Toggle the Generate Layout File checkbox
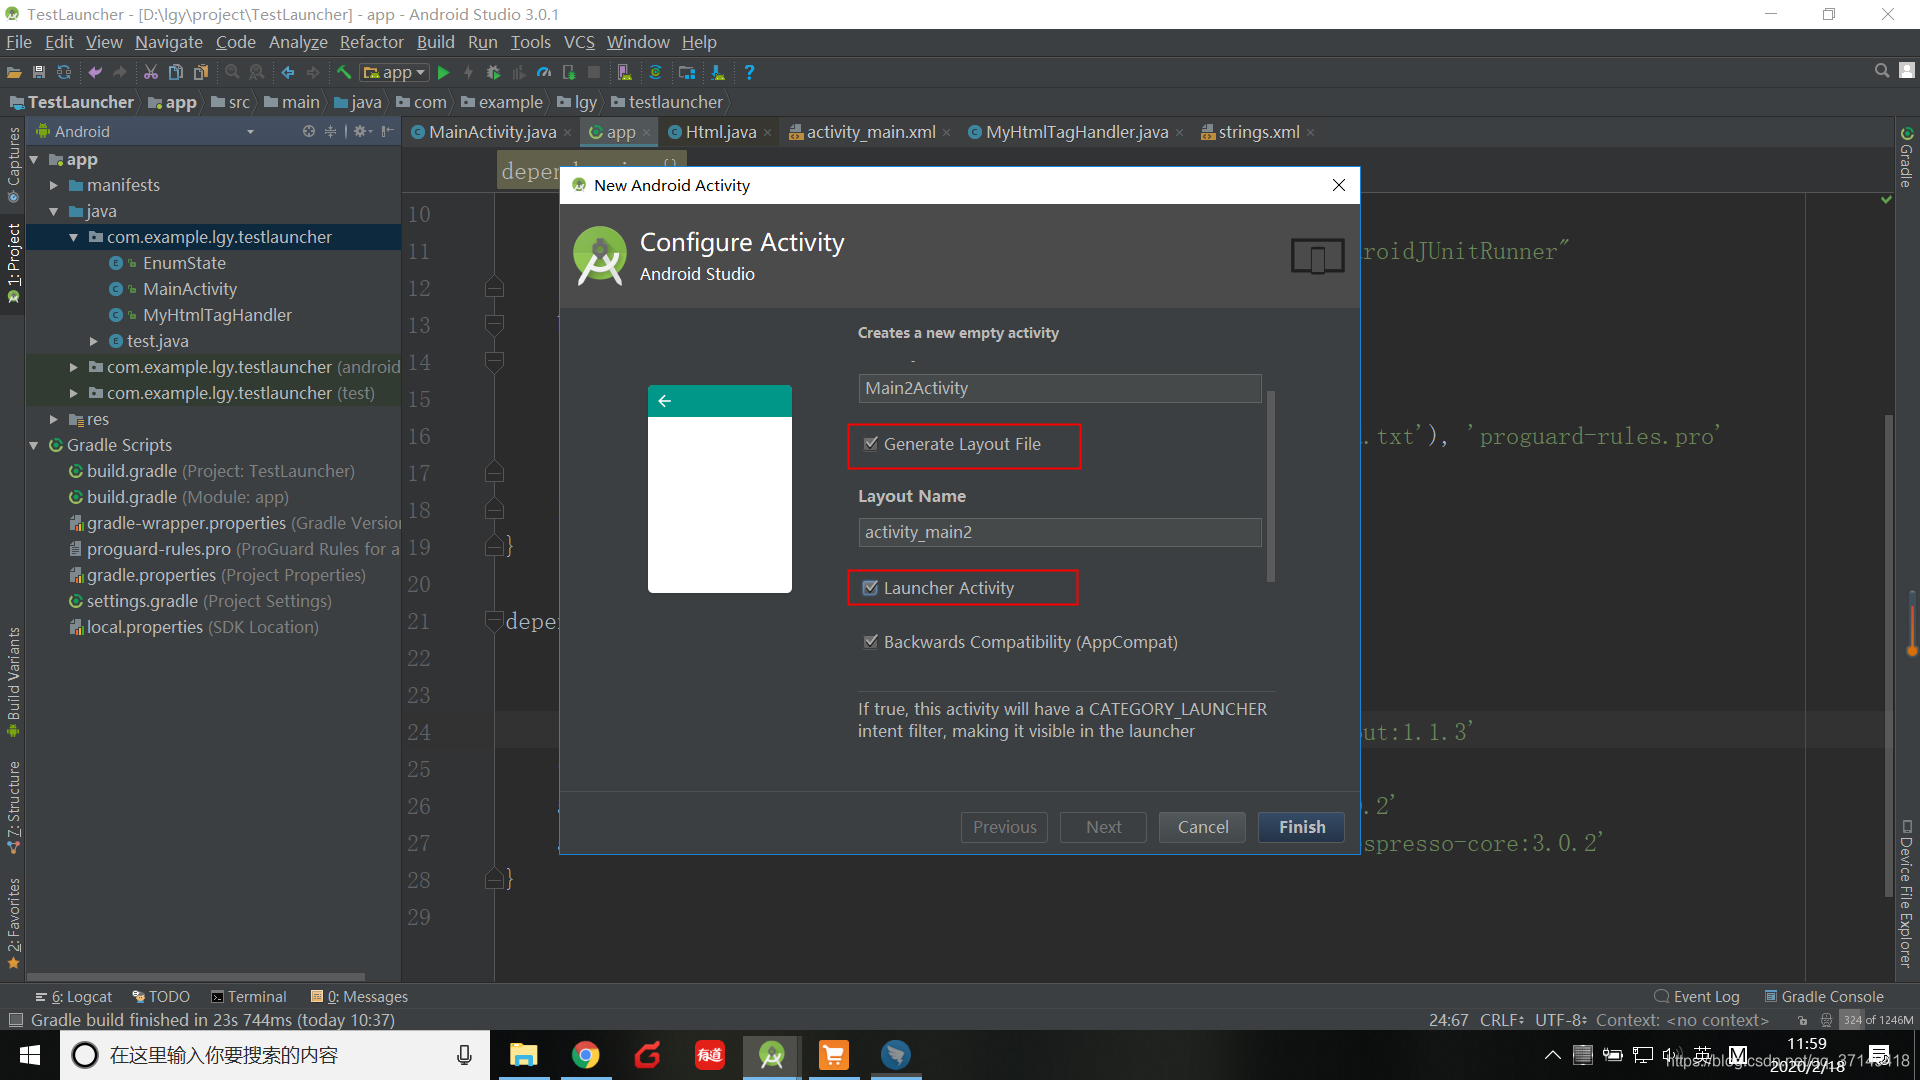 coord(870,443)
